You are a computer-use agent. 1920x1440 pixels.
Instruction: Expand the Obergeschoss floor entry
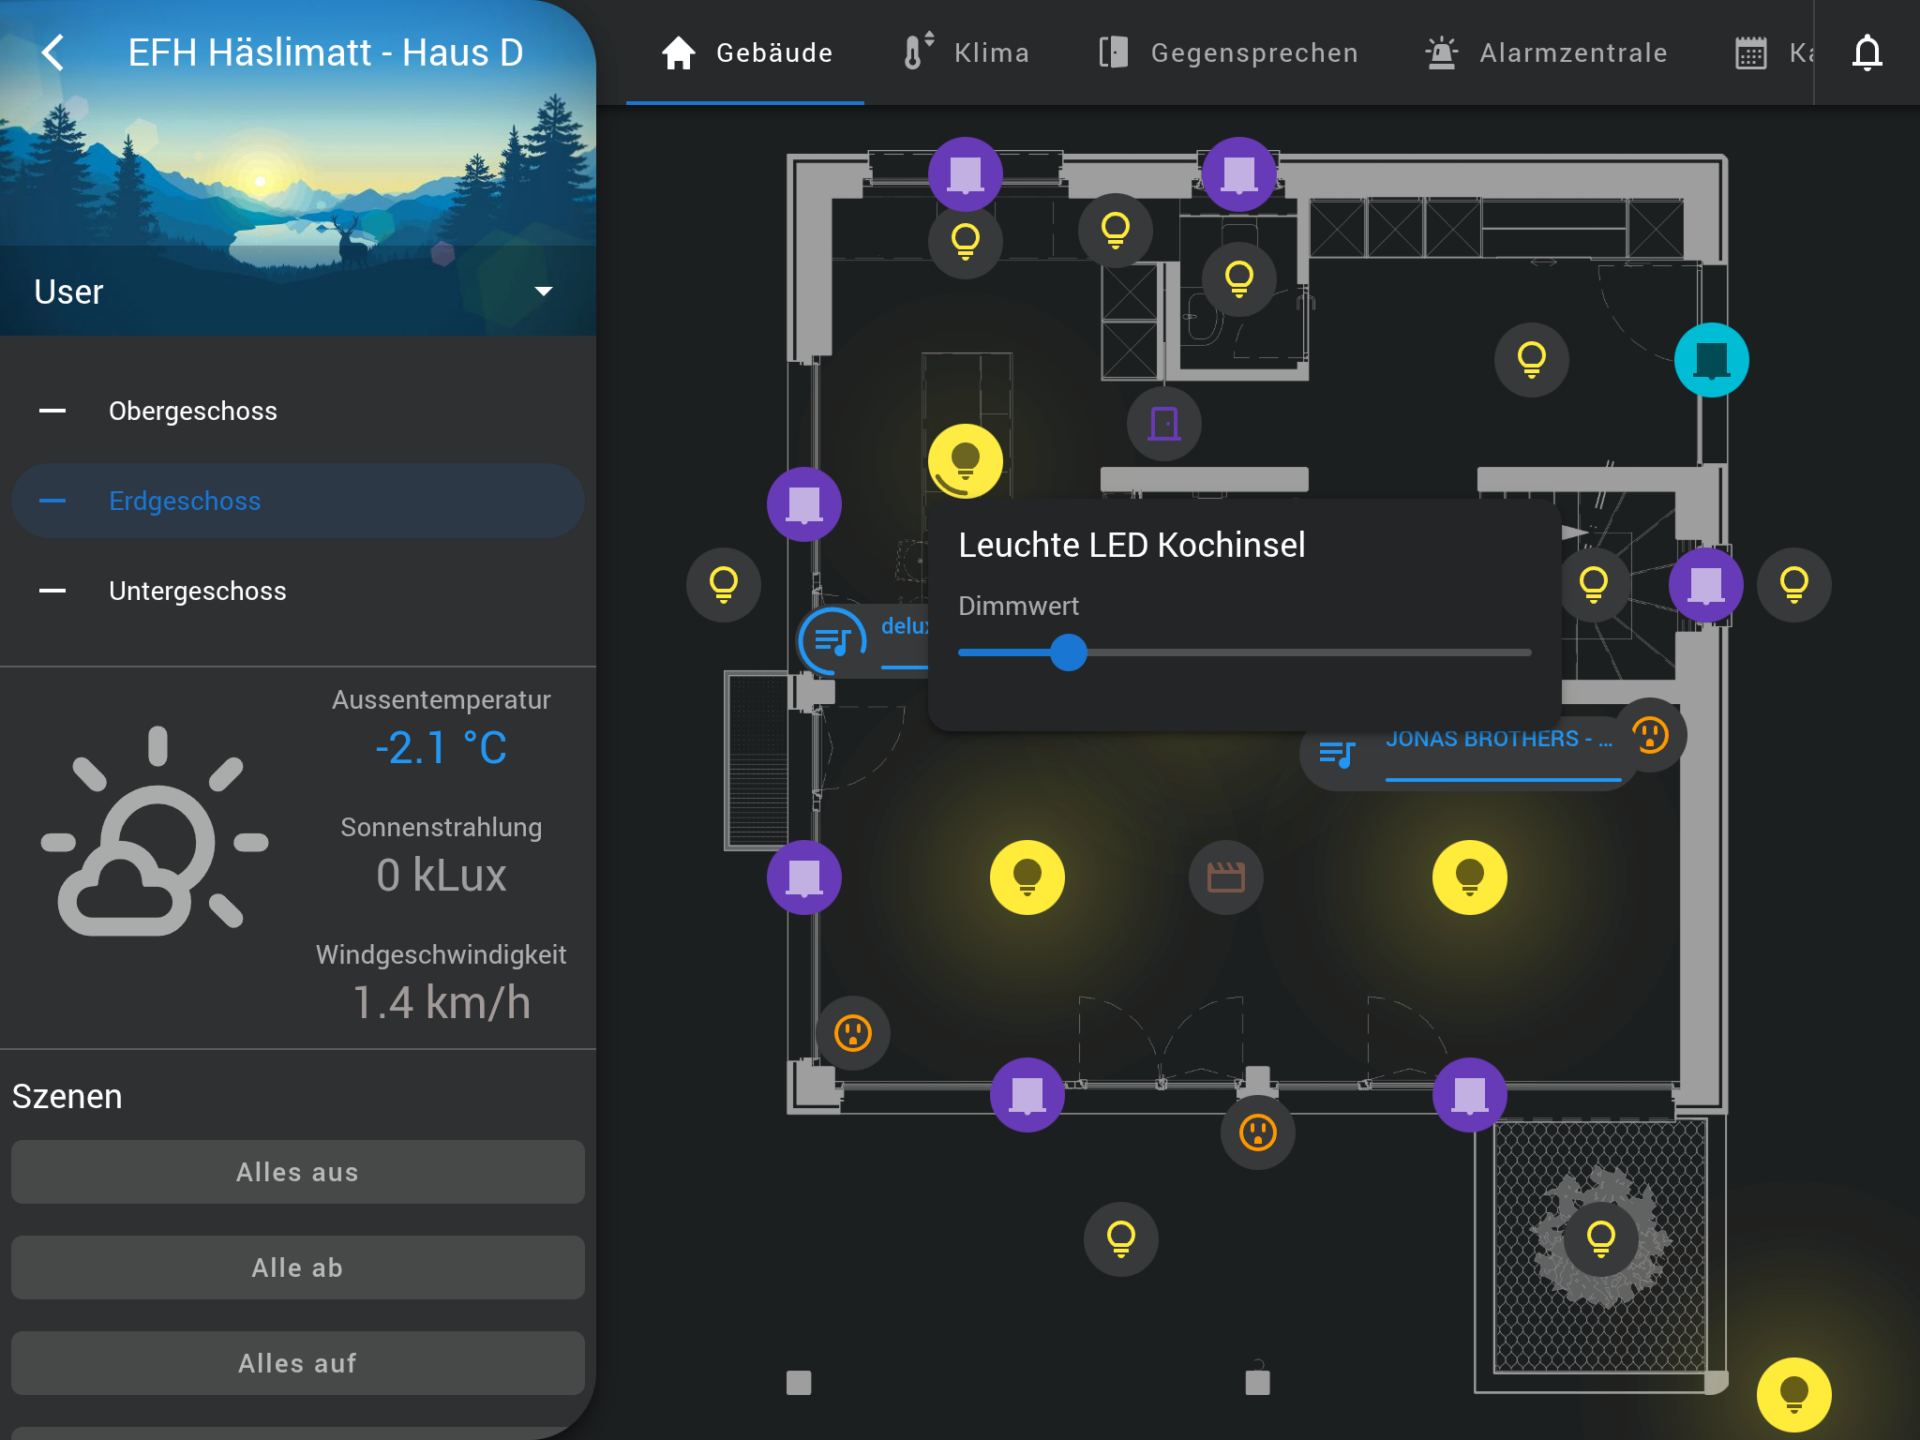(x=192, y=411)
